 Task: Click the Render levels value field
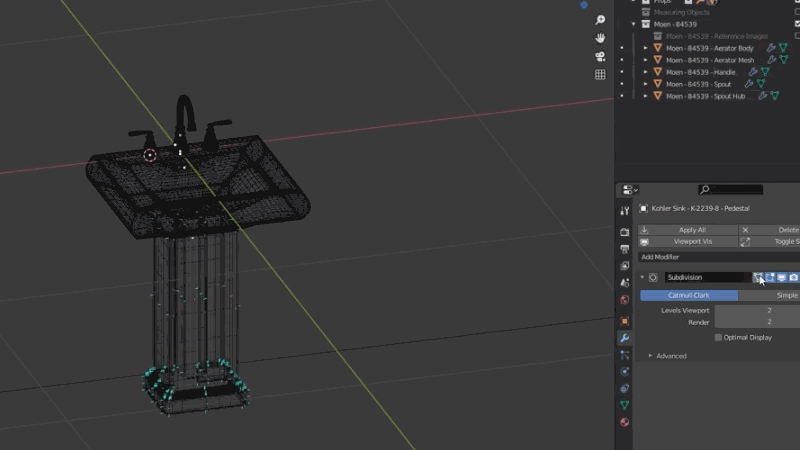[x=757, y=322]
